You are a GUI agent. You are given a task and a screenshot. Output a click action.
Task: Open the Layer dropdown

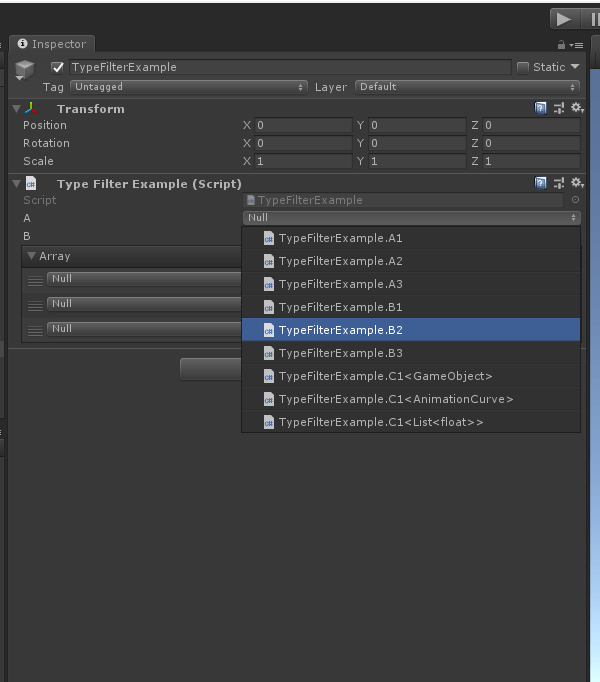pyautogui.click(x=467, y=87)
